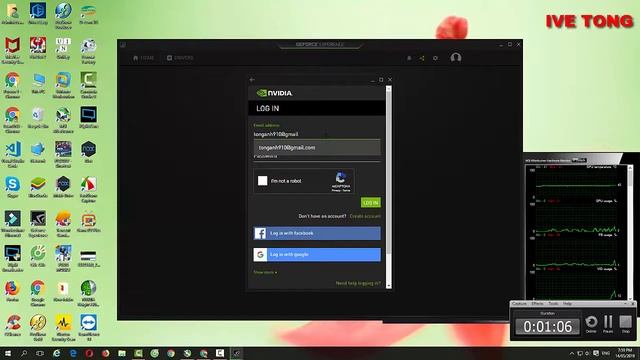This screenshot has width=640, height=360.
Task: Select the Norton Security Scan desktop icon
Action: coord(63,328)
